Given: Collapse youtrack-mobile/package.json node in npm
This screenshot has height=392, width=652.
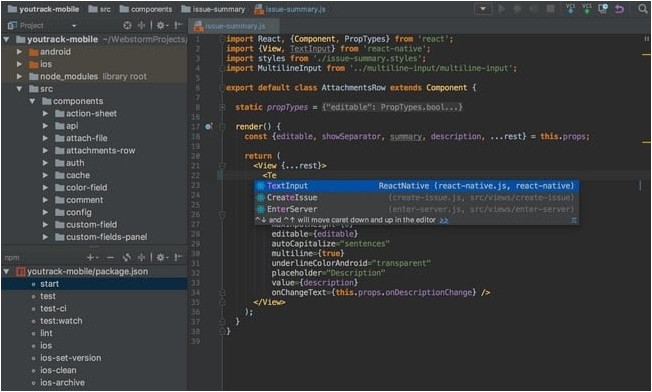Looking at the screenshot, I should coord(6,271).
